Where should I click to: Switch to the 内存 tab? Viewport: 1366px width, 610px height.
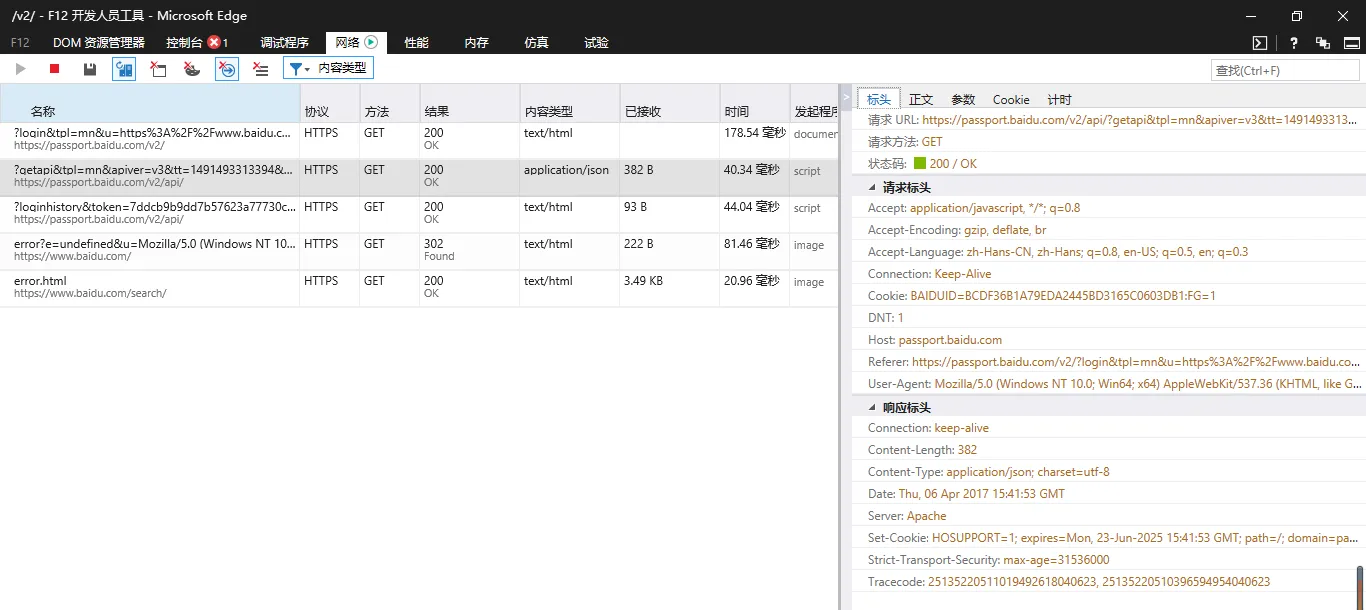[x=476, y=43]
